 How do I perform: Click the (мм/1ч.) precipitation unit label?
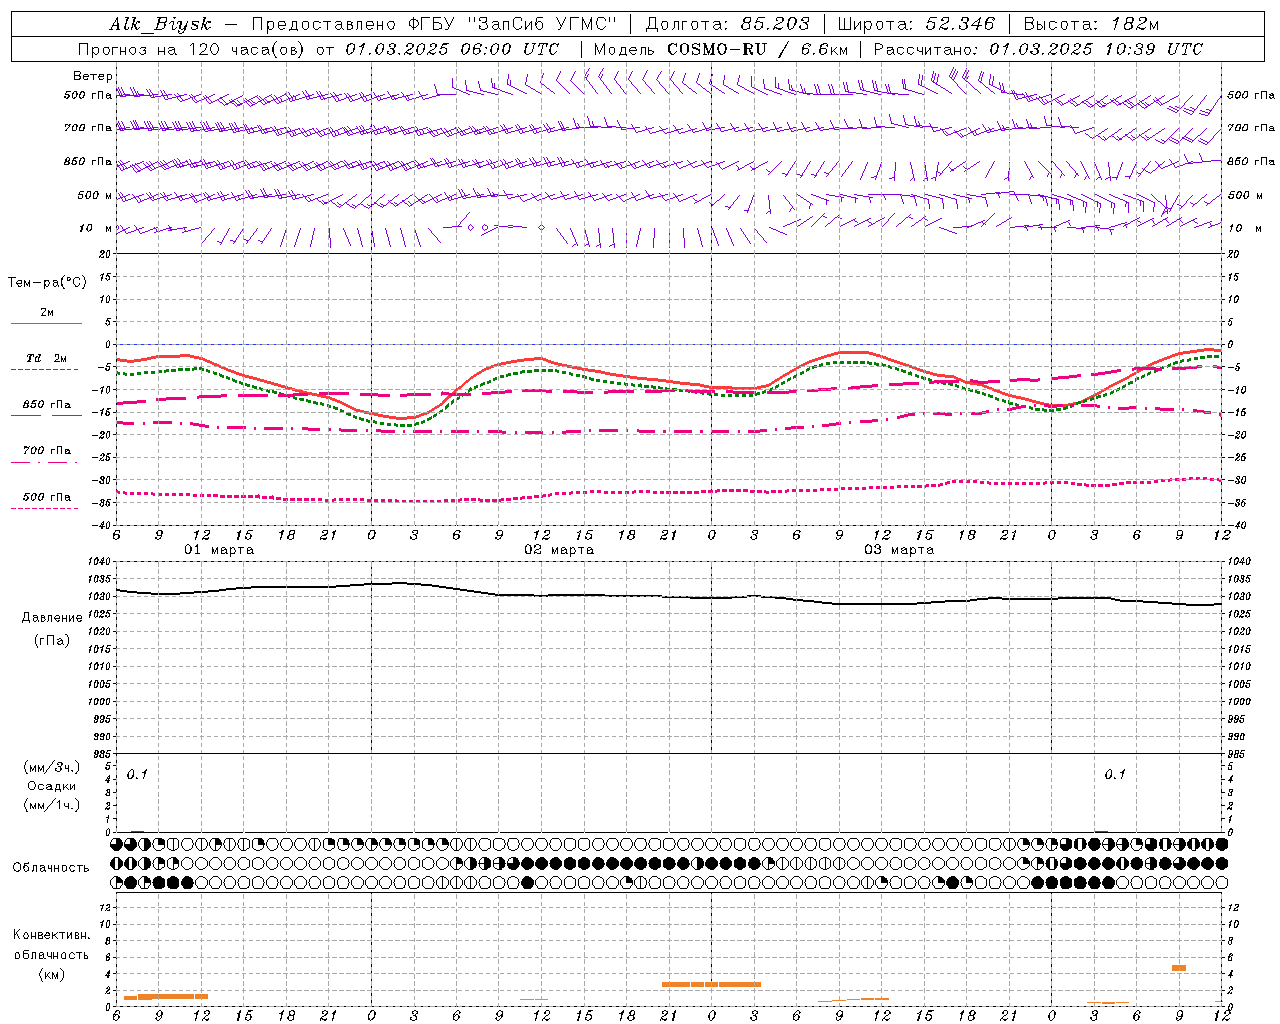point(52,805)
